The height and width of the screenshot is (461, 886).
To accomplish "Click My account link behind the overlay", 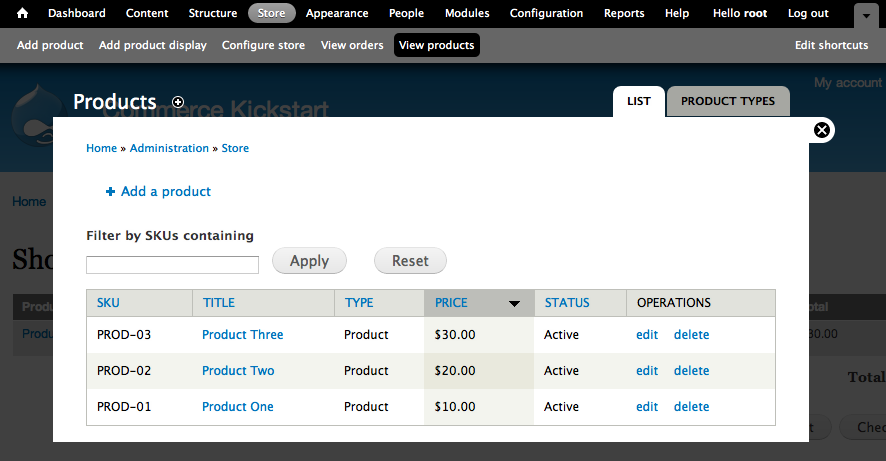I will [x=848, y=83].
